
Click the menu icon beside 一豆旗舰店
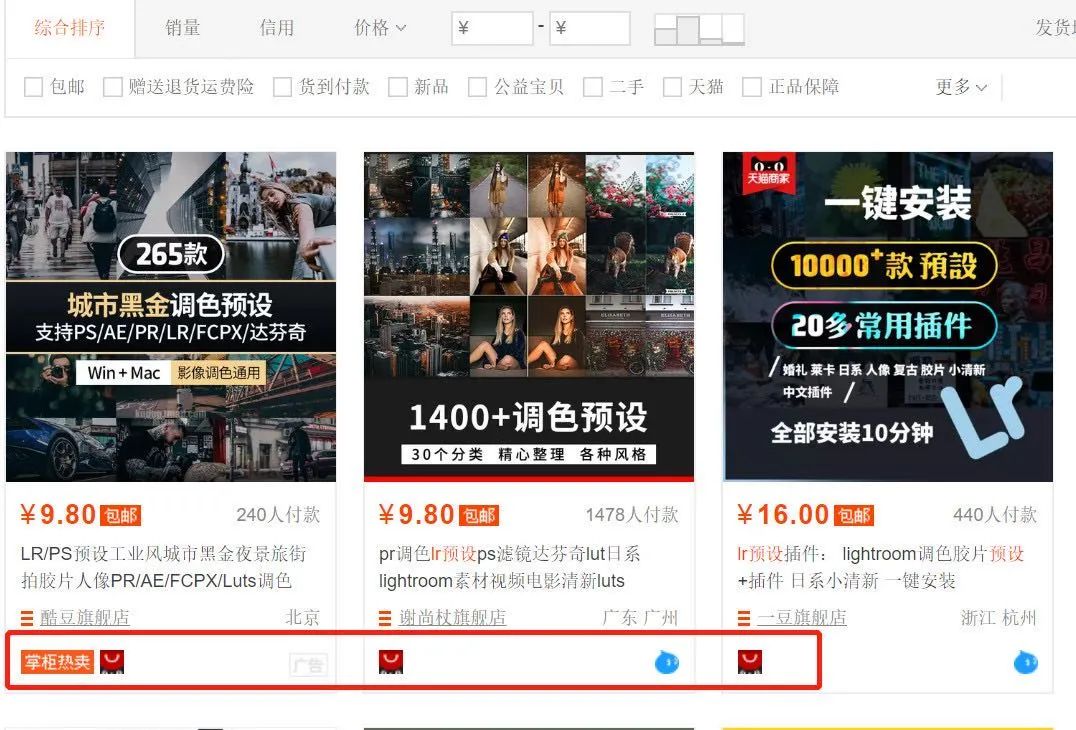[x=744, y=619]
